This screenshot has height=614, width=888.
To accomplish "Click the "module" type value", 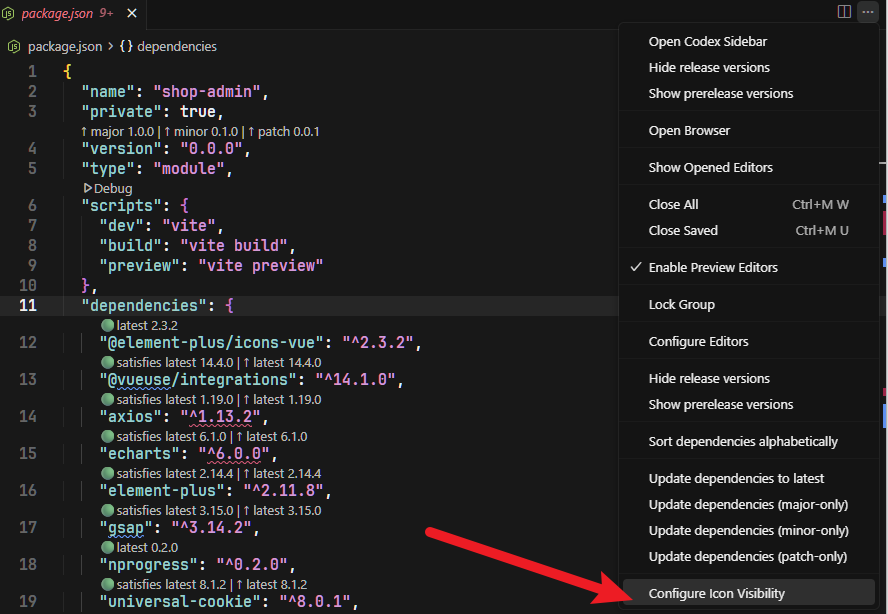I will pyautogui.click(x=189, y=169).
